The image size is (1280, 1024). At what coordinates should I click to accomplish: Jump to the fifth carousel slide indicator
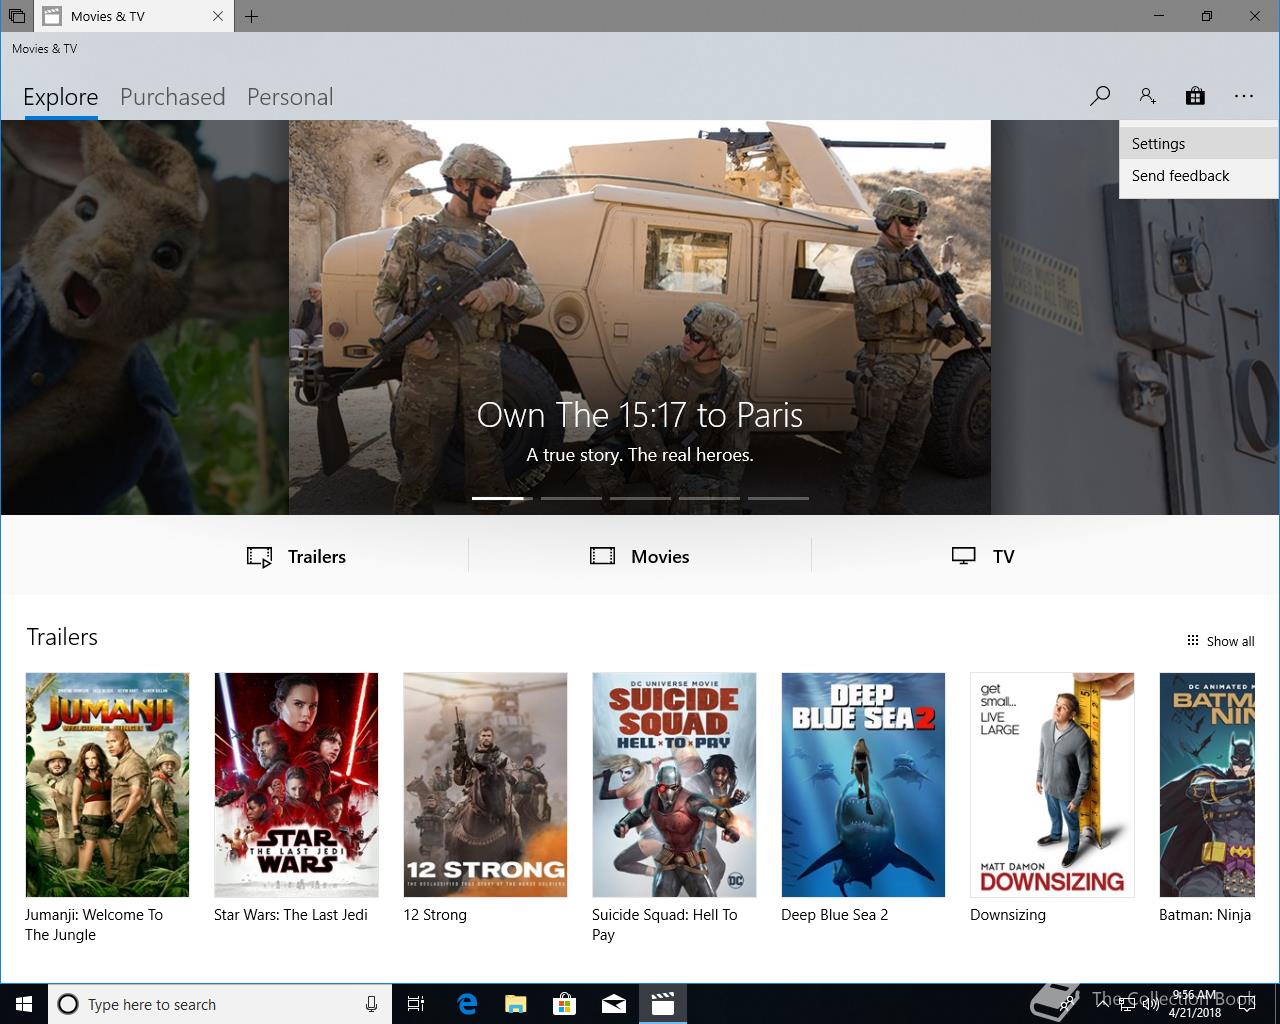(x=778, y=498)
